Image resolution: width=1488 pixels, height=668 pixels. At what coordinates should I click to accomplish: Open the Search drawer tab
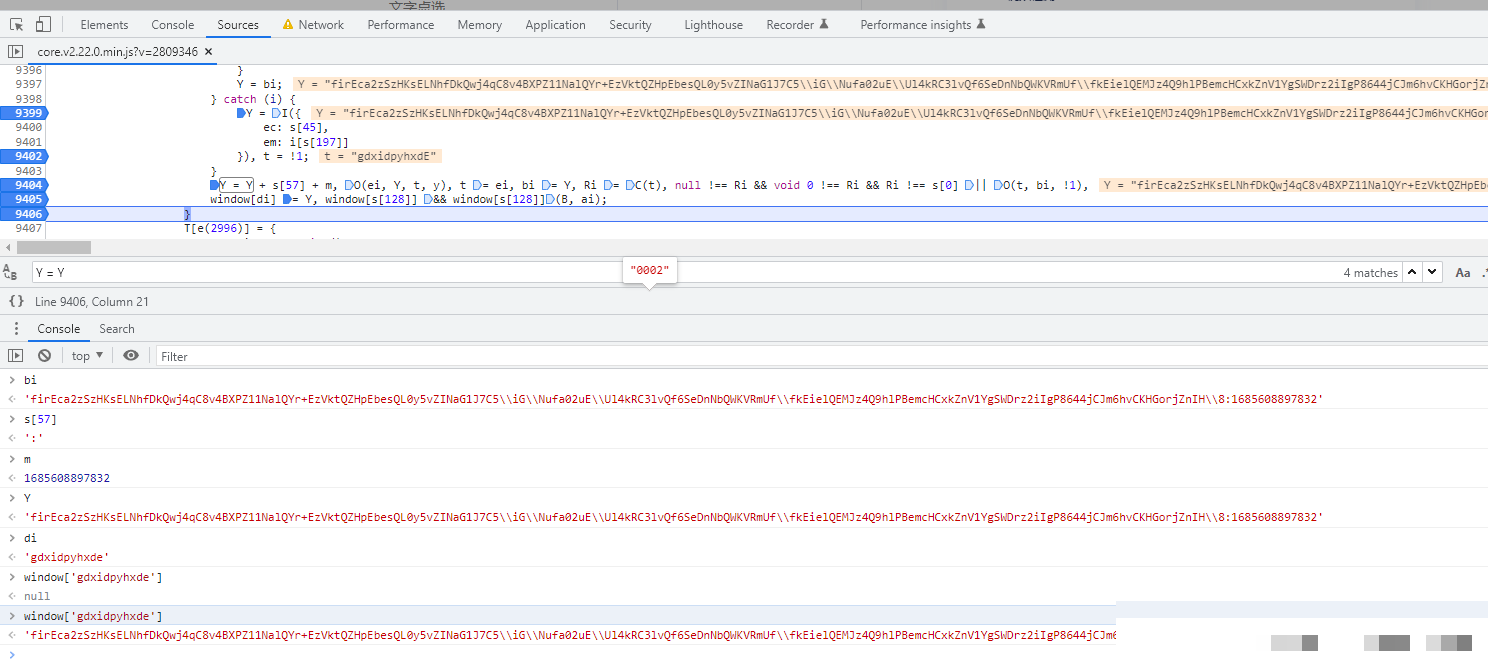click(x=117, y=329)
